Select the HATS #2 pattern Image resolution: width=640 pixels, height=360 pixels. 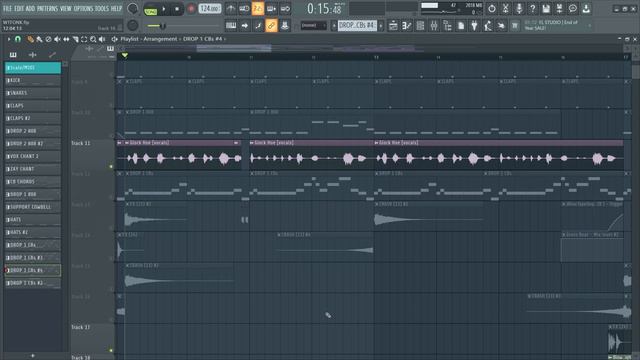pyautogui.click(x=33, y=232)
